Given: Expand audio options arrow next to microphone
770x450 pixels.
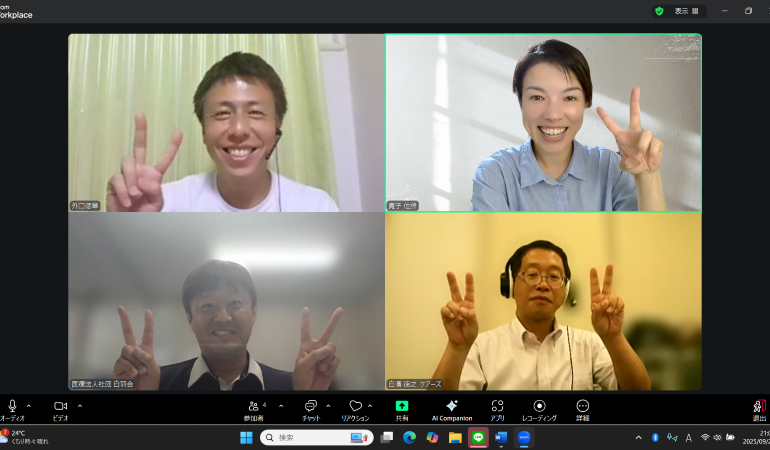Looking at the screenshot, I should pyautogui.click(x=28, y=406).
